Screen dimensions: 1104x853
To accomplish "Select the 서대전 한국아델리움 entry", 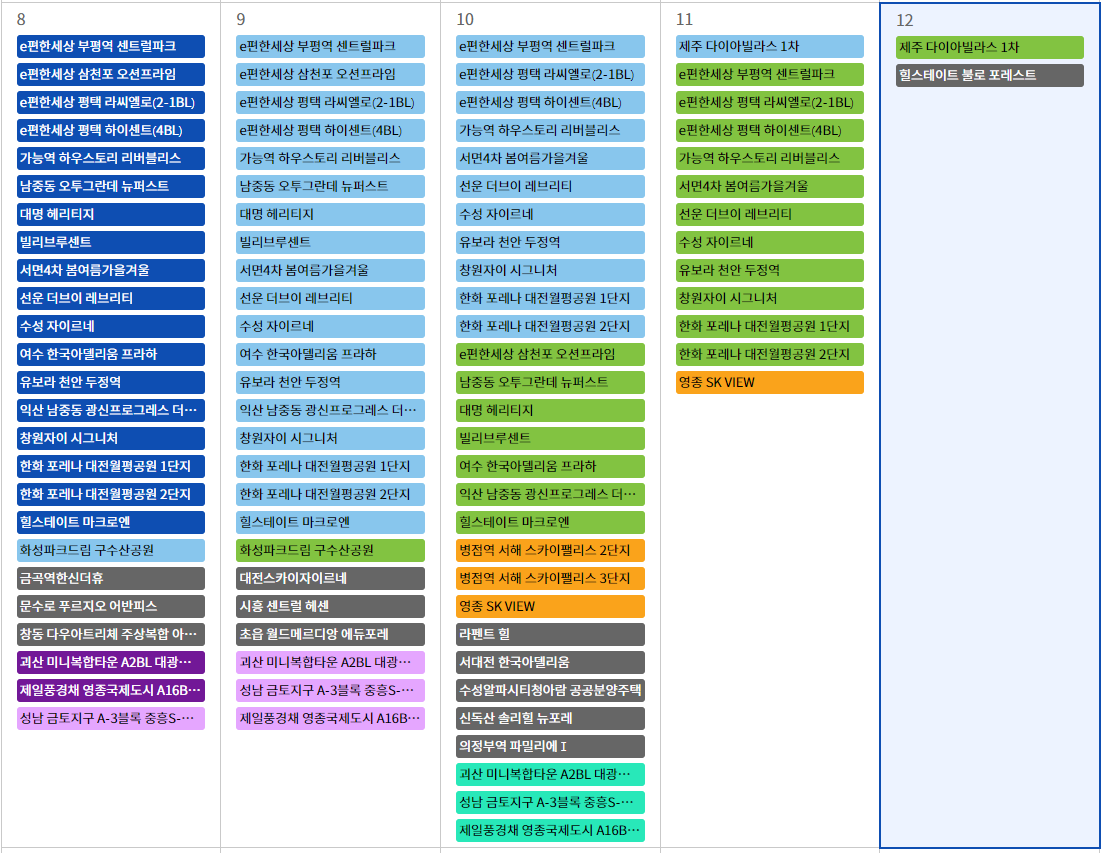I will (x=550, y=662).
